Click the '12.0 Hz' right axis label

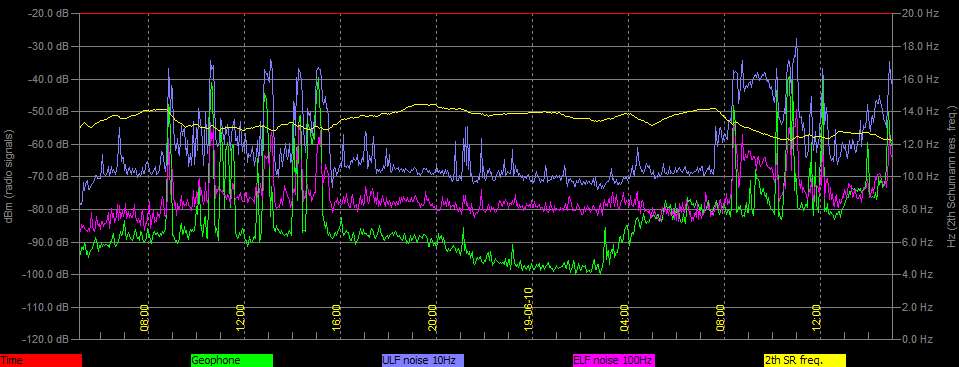[x=920, y=144]
